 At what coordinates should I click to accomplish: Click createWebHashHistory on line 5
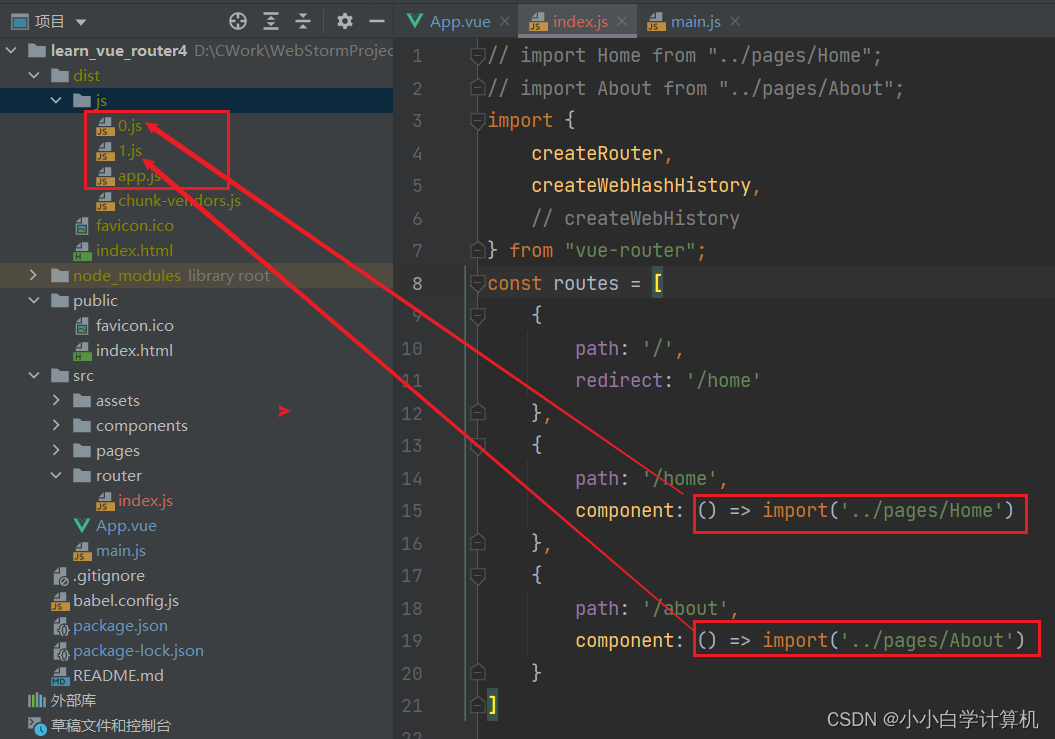pos(641,186)
